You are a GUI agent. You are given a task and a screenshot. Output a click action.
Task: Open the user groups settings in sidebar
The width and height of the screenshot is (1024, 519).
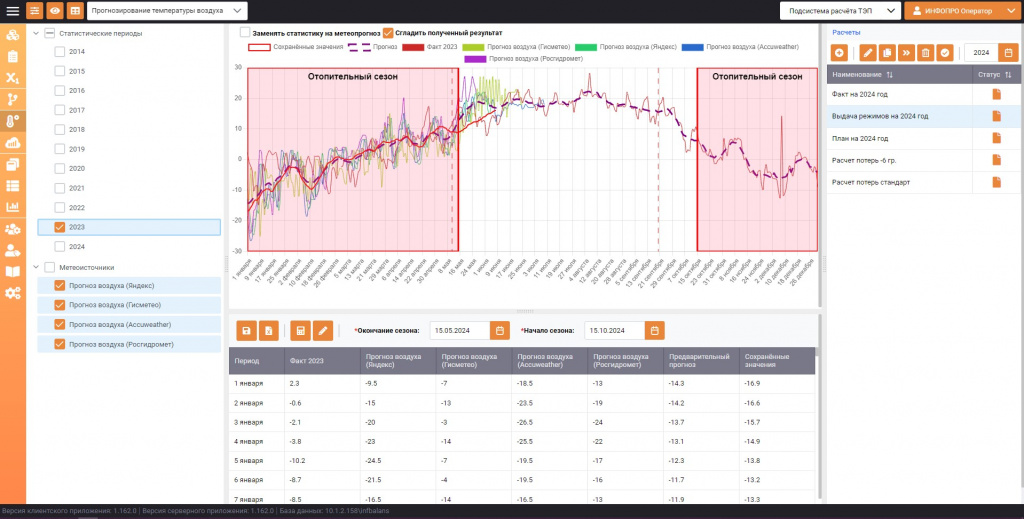pyautogui.click(x=12, y=229)
